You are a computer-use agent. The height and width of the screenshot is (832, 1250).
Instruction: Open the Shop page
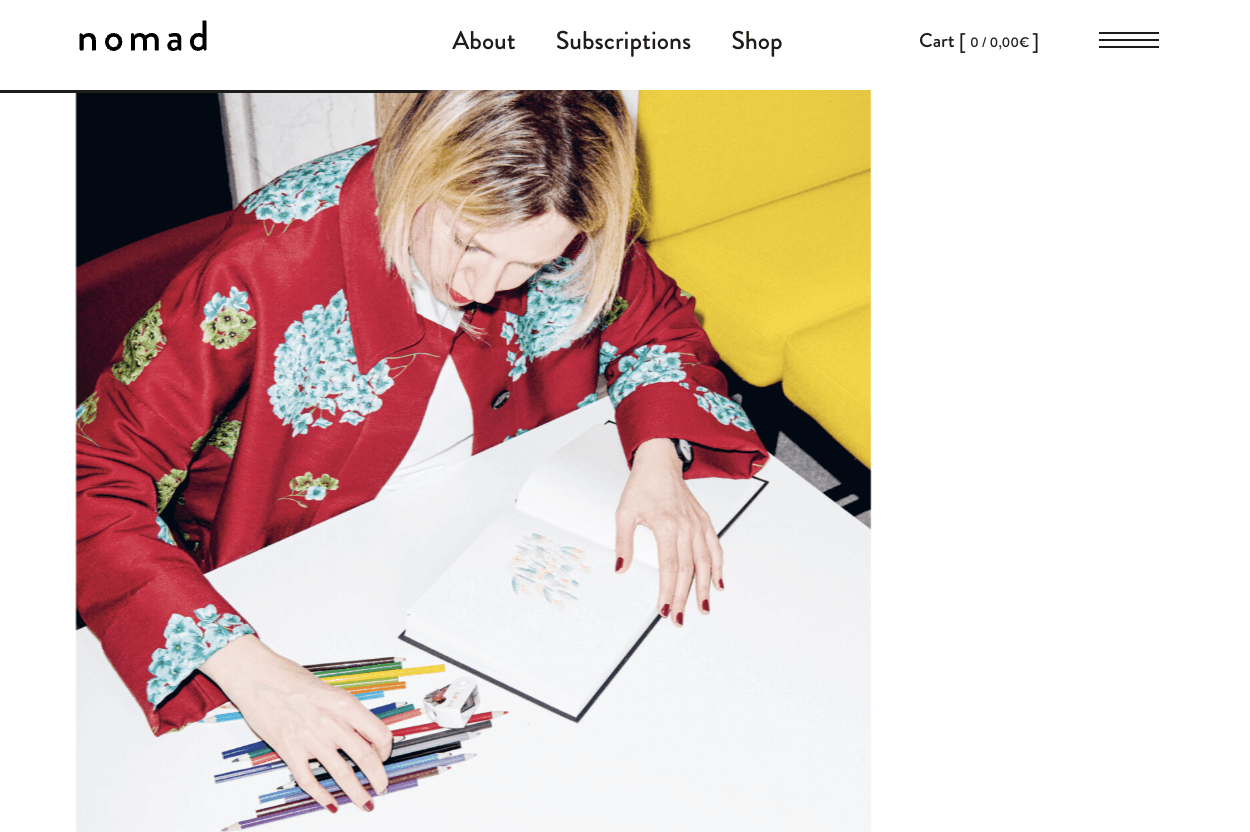[756, 41]
